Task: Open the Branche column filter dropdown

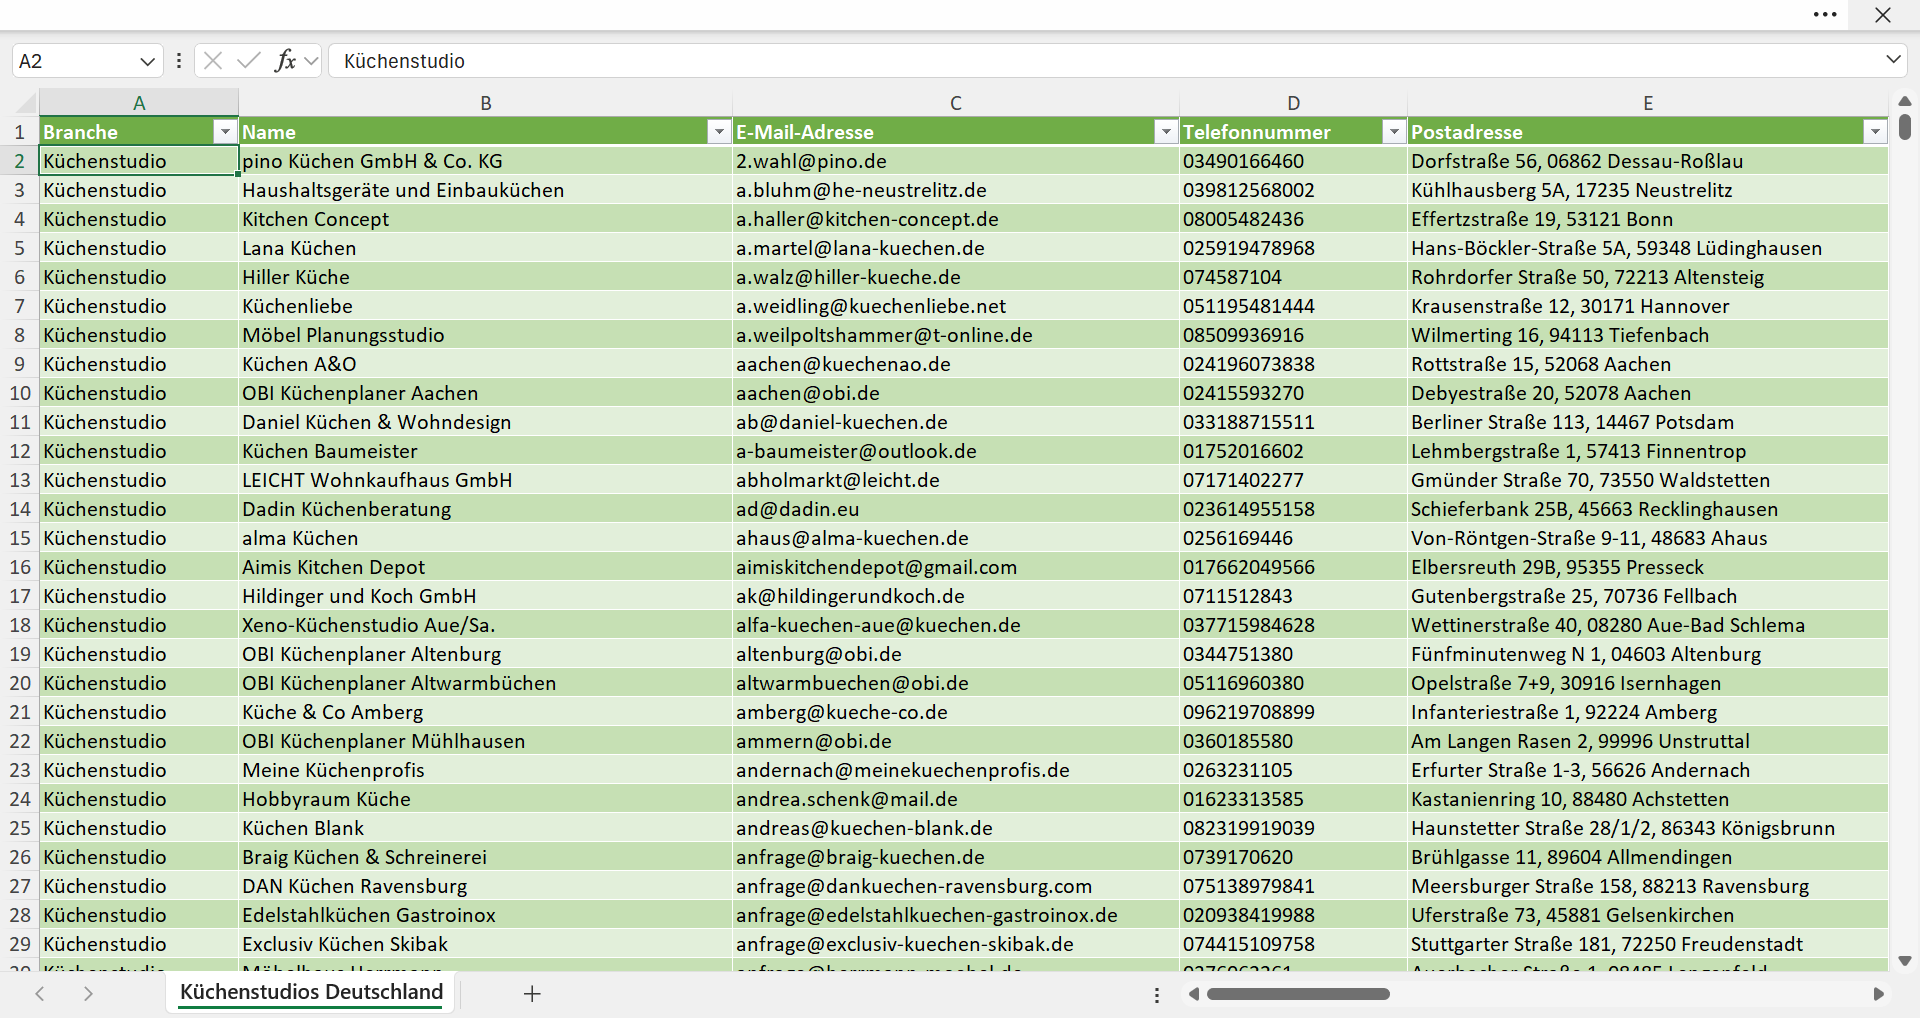Action: click(x=224, y=132)
